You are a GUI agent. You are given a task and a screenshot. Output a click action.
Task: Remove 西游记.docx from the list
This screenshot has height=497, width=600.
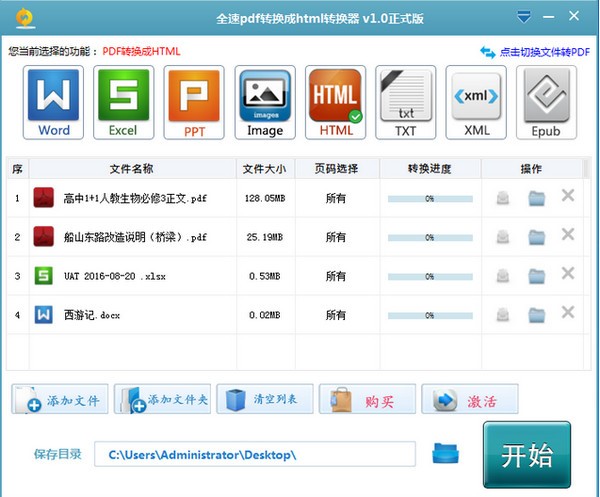(568, 313)
